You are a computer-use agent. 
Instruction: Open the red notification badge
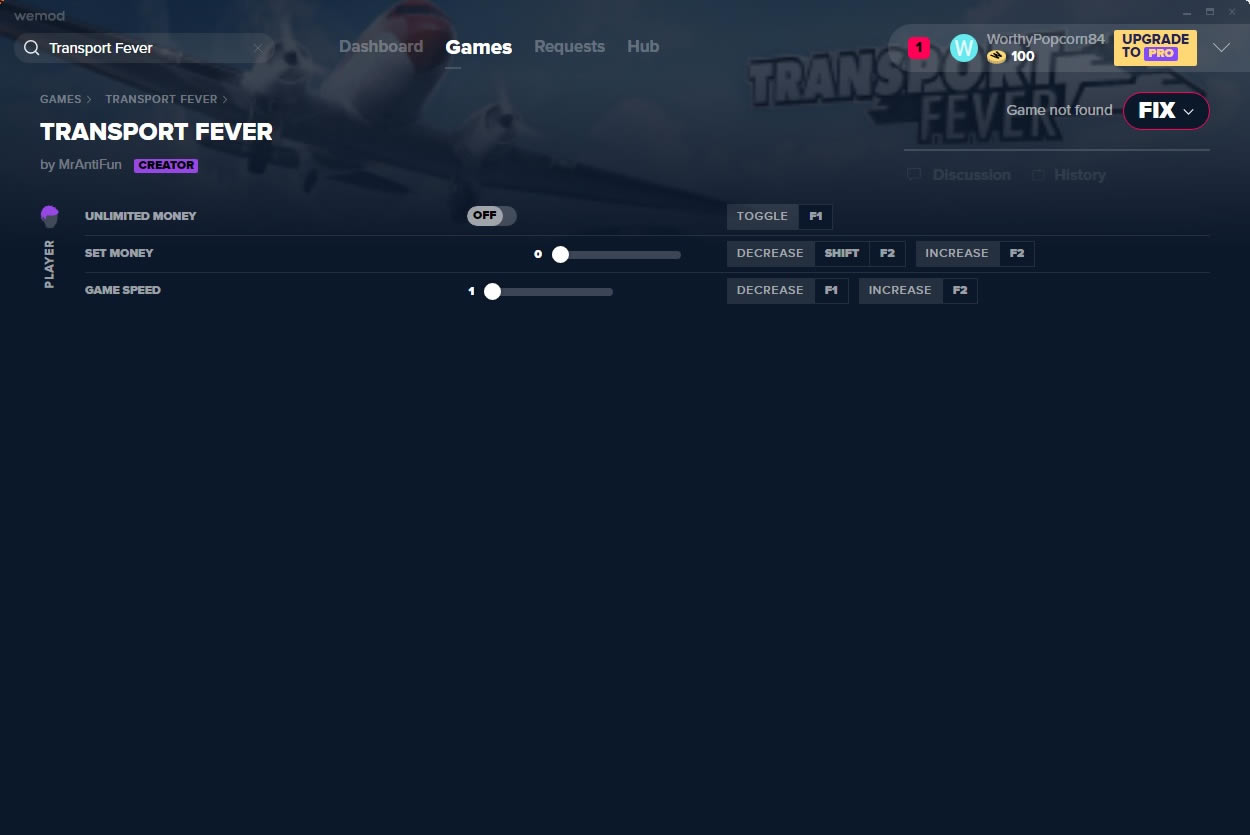[x=918, y=47]
